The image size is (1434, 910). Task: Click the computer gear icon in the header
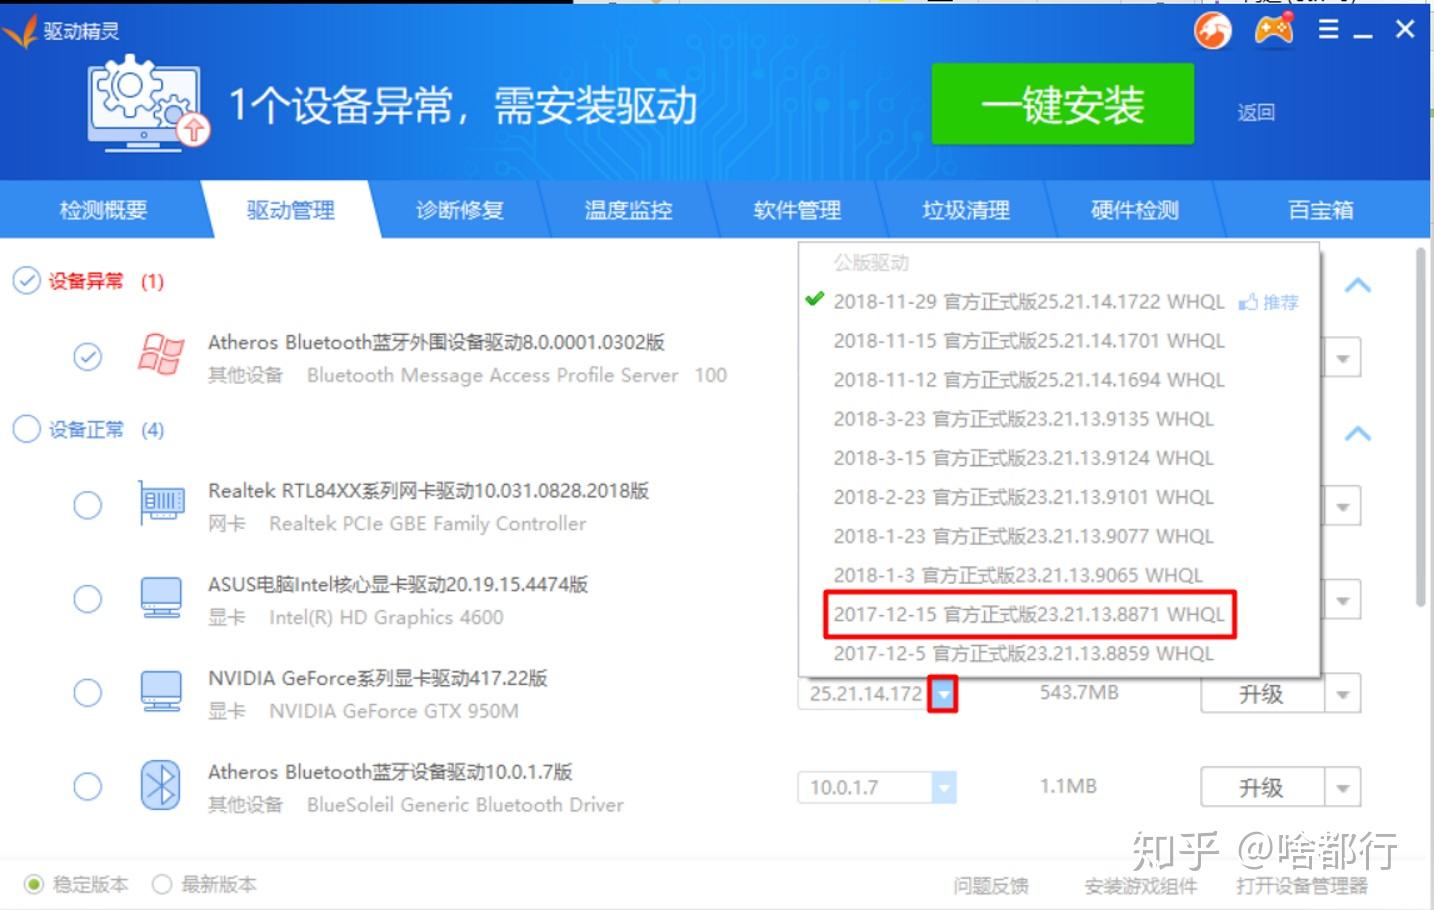147,103
